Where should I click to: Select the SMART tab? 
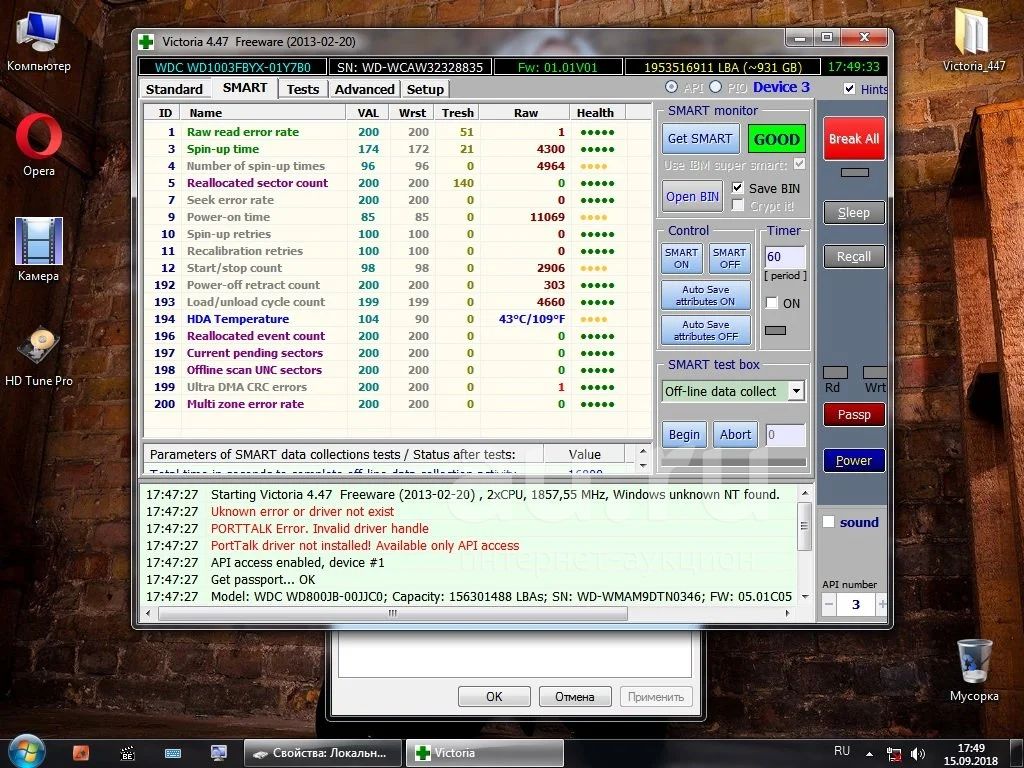point(245,88)
